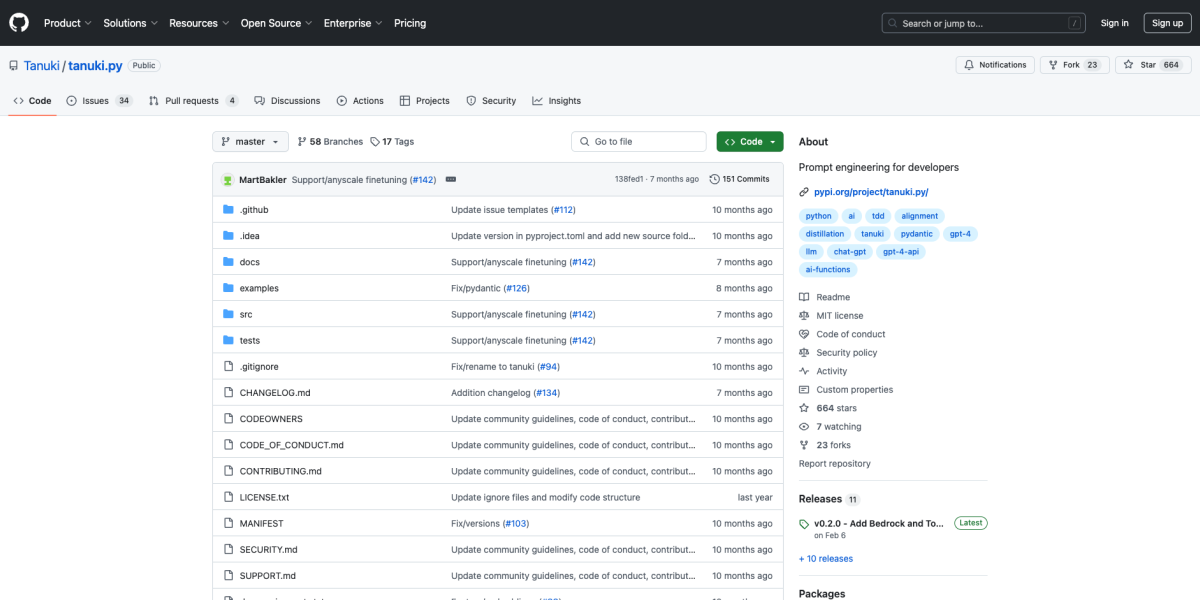Open the Solutions navigation menu
Viewport: 1200px width, 600px height.
click(130, 23)
